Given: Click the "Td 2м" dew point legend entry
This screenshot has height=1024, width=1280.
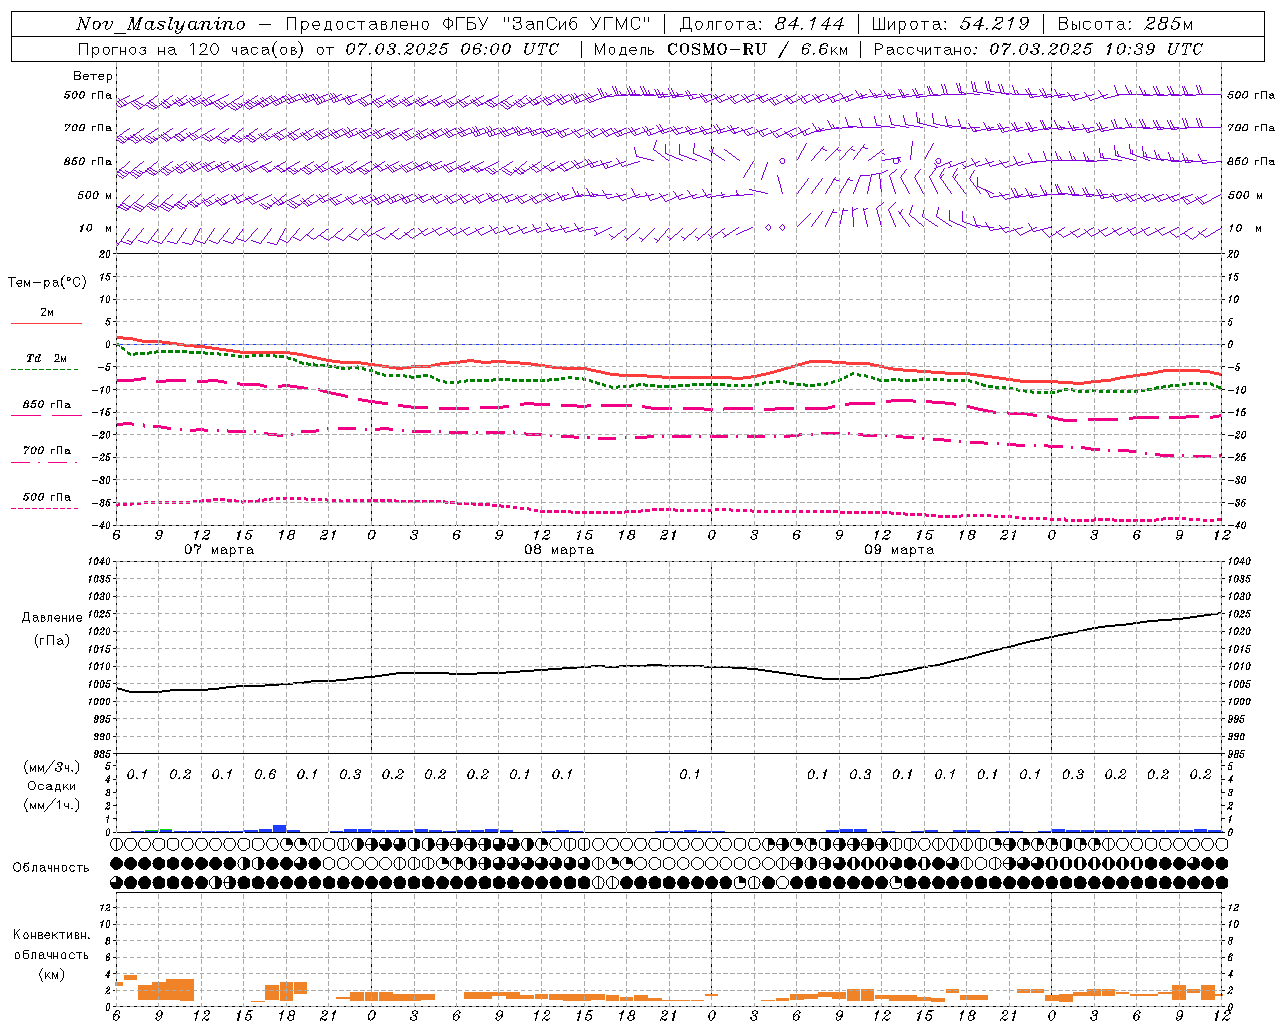Looking at the screenshot, I should 46,358.
